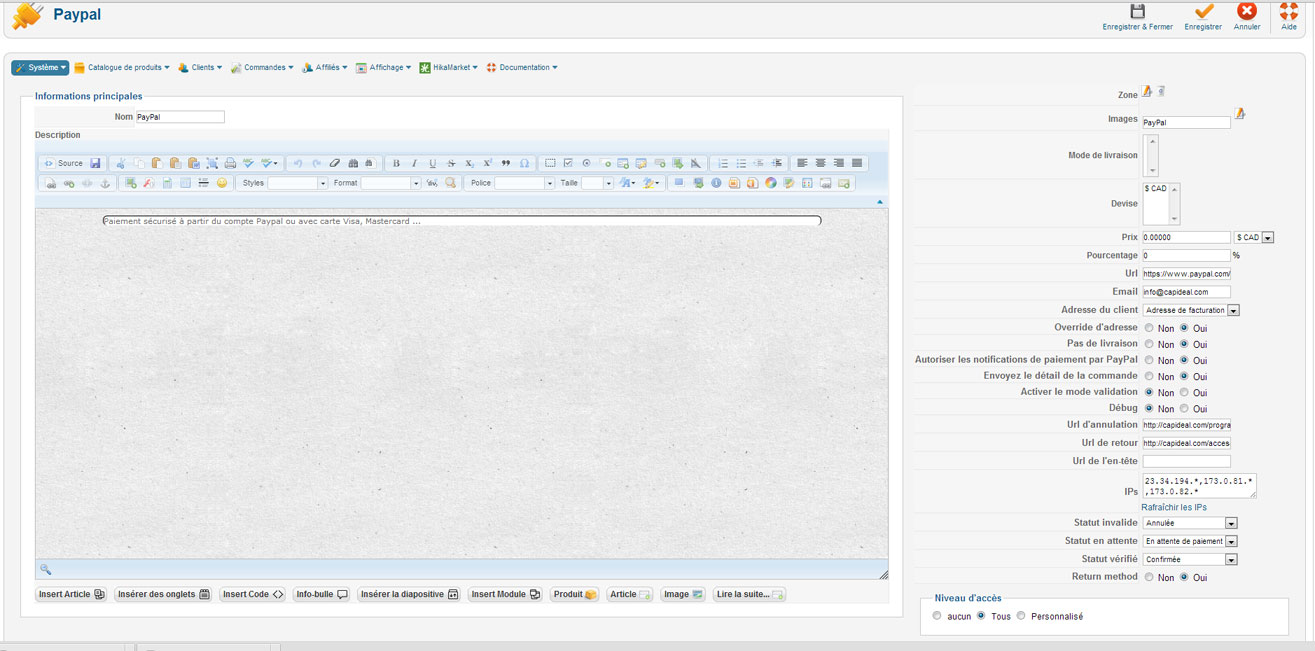Open the Statut invalide dropdown
Screen dimensions: 1315x651
1190,523
